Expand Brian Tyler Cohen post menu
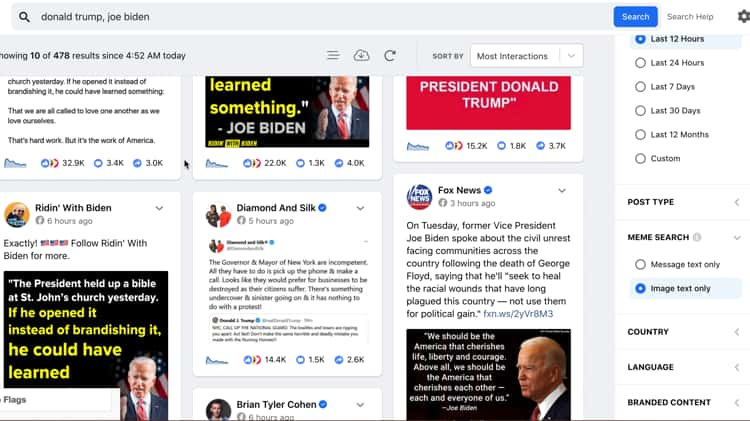750x421 pixels. pyautogui.click(x=360, y=405)
